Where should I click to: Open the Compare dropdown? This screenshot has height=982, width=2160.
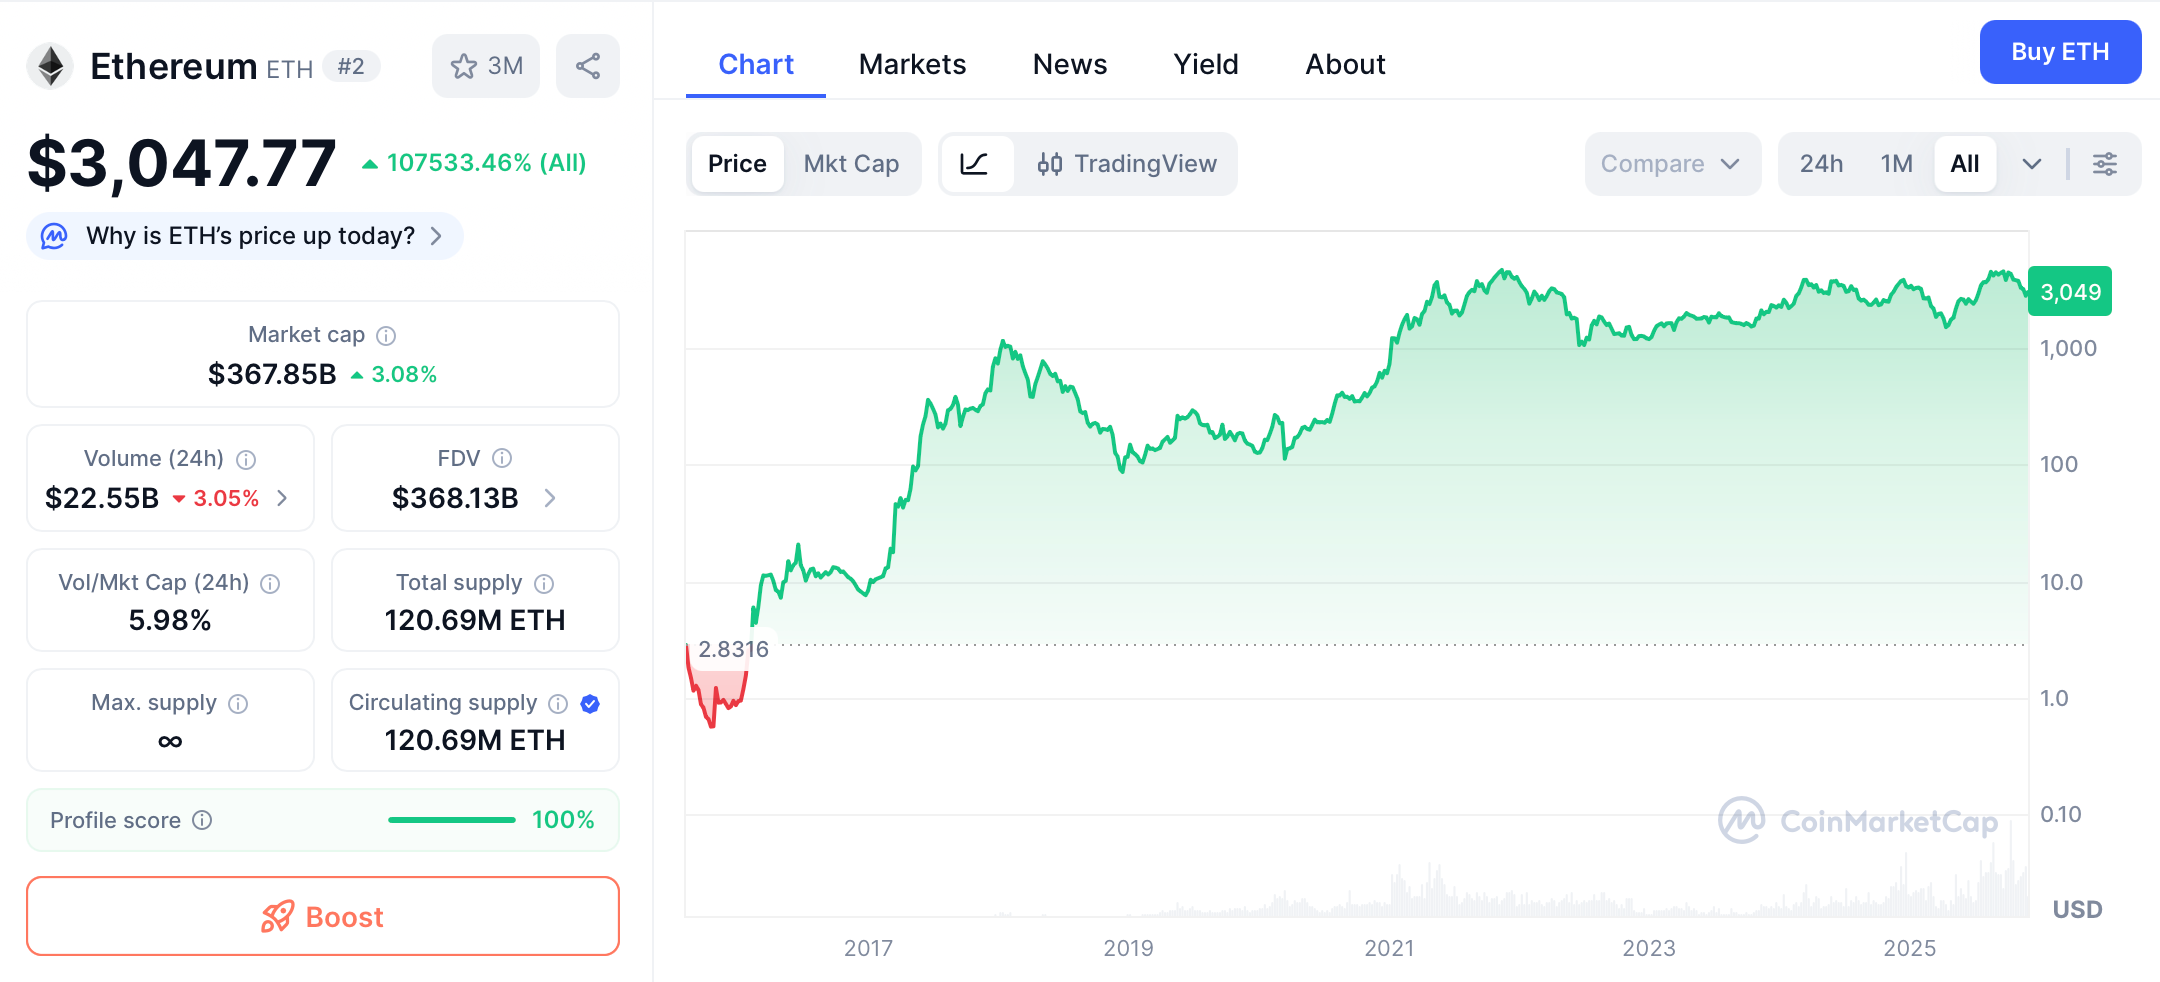click(x=1671, y=164)
